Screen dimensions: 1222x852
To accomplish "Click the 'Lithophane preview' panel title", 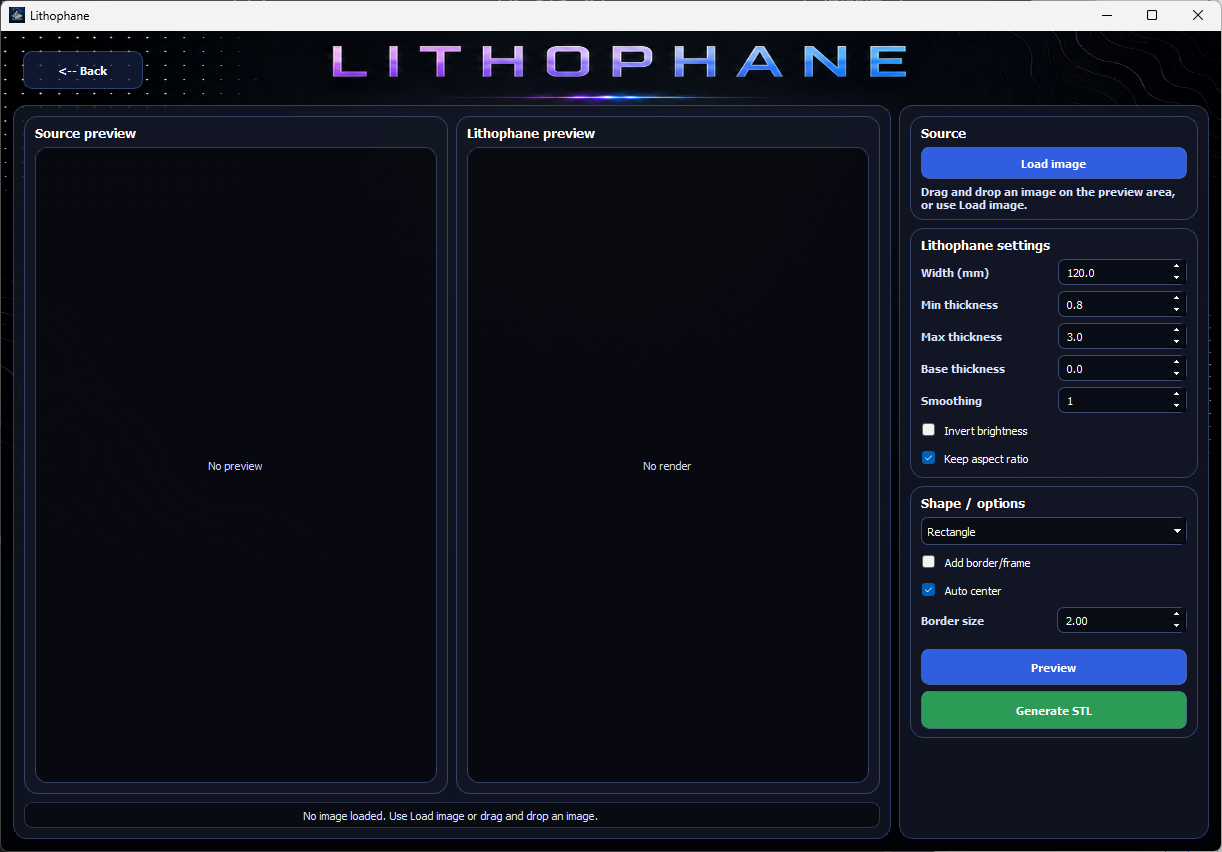I will pyautogui.click(x=531, y=133).
